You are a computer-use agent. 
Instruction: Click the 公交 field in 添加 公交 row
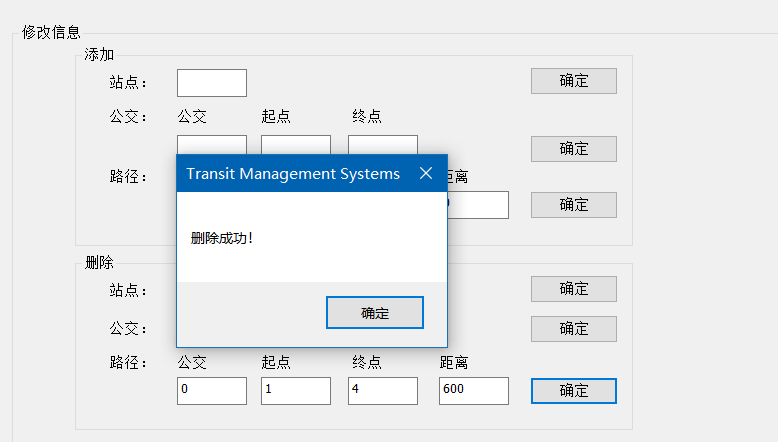tap(212, 144)
